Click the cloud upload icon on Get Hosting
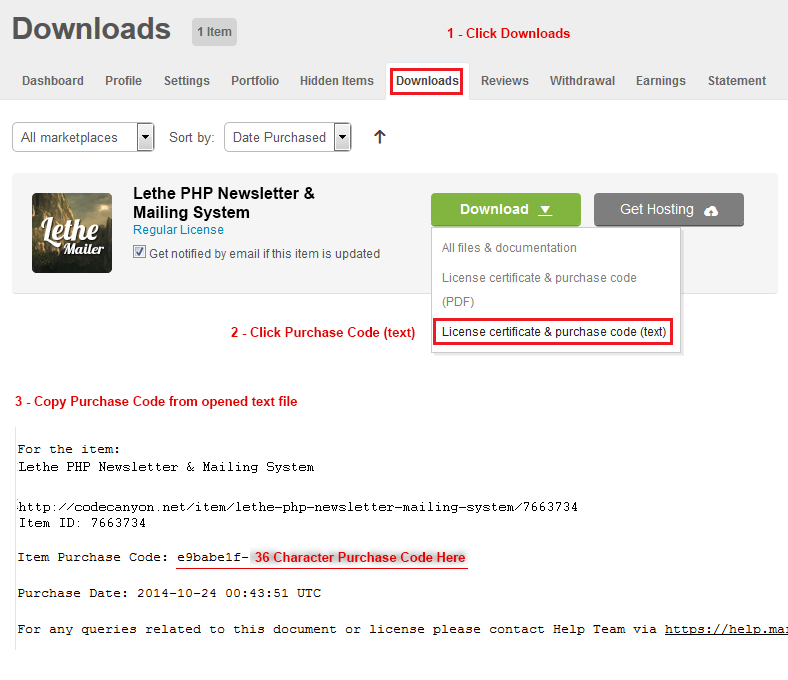This screenshot has height=680, width=788. [711, 211]
